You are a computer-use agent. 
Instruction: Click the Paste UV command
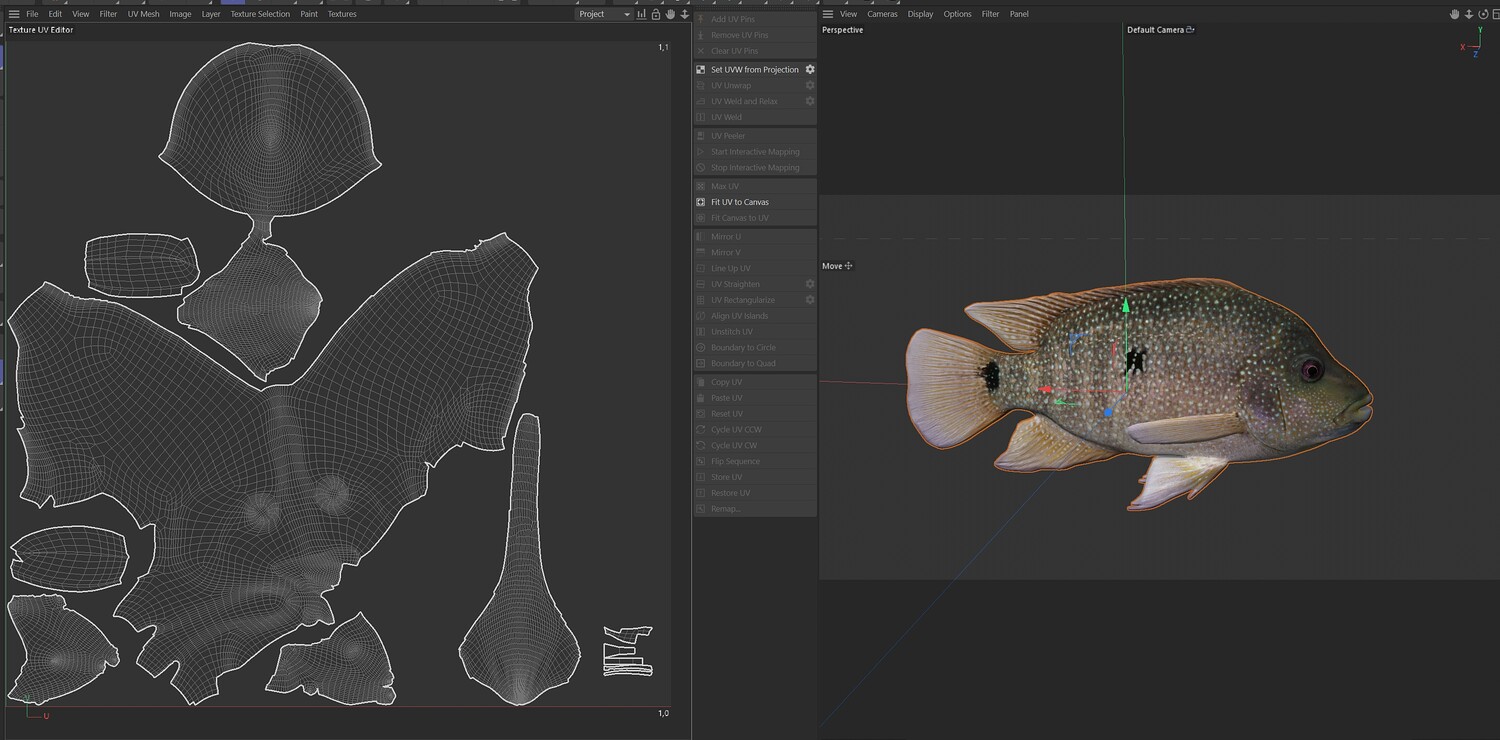pos(755,398)
